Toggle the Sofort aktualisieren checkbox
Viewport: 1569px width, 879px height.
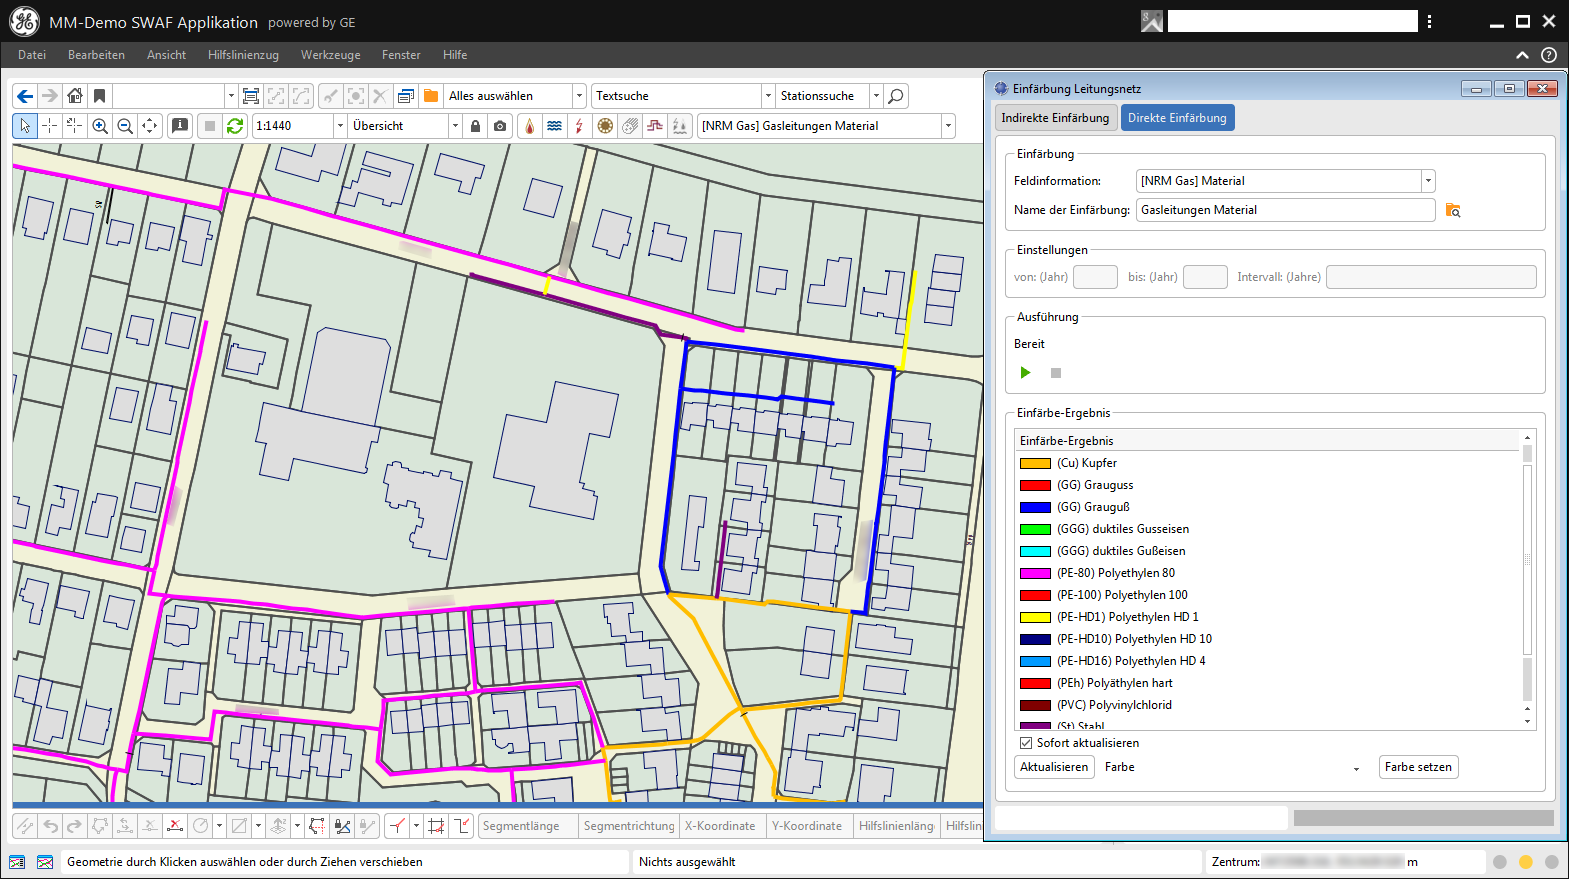[x=1025, y=743]
